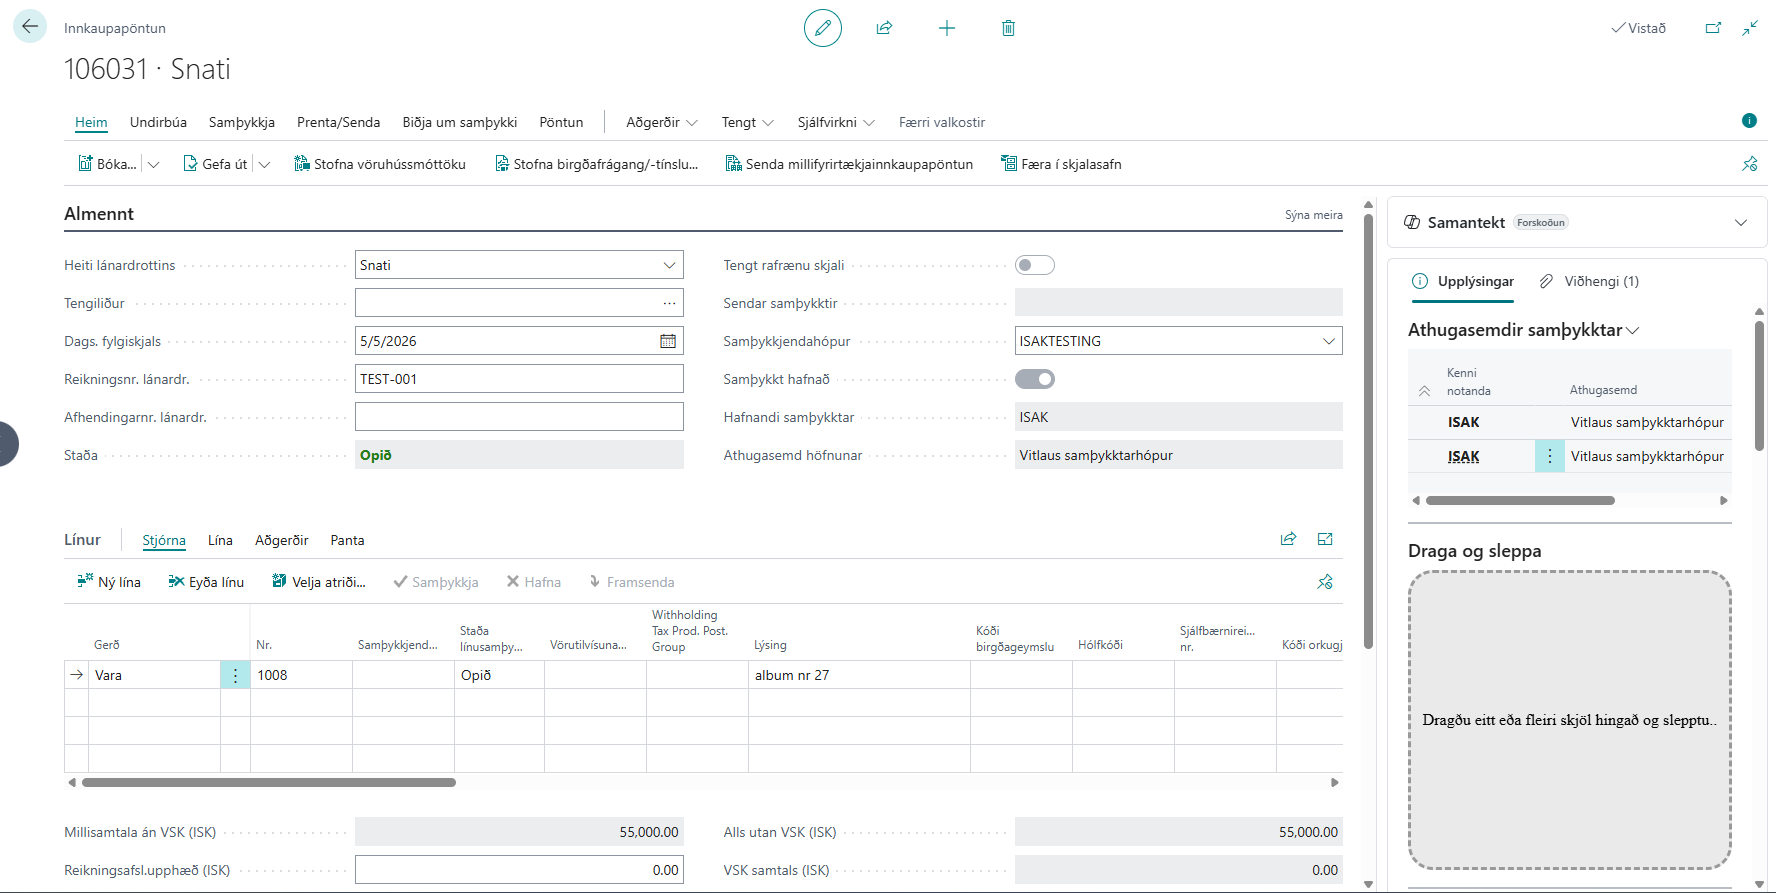Screen dimensions: 1776x893
Task: Open the Samþykkjendahópur dropdown
Action: click(x=1329, y=341)
